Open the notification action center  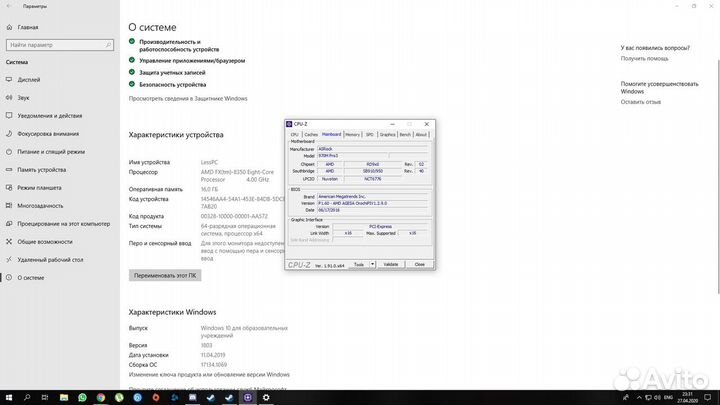708,397
